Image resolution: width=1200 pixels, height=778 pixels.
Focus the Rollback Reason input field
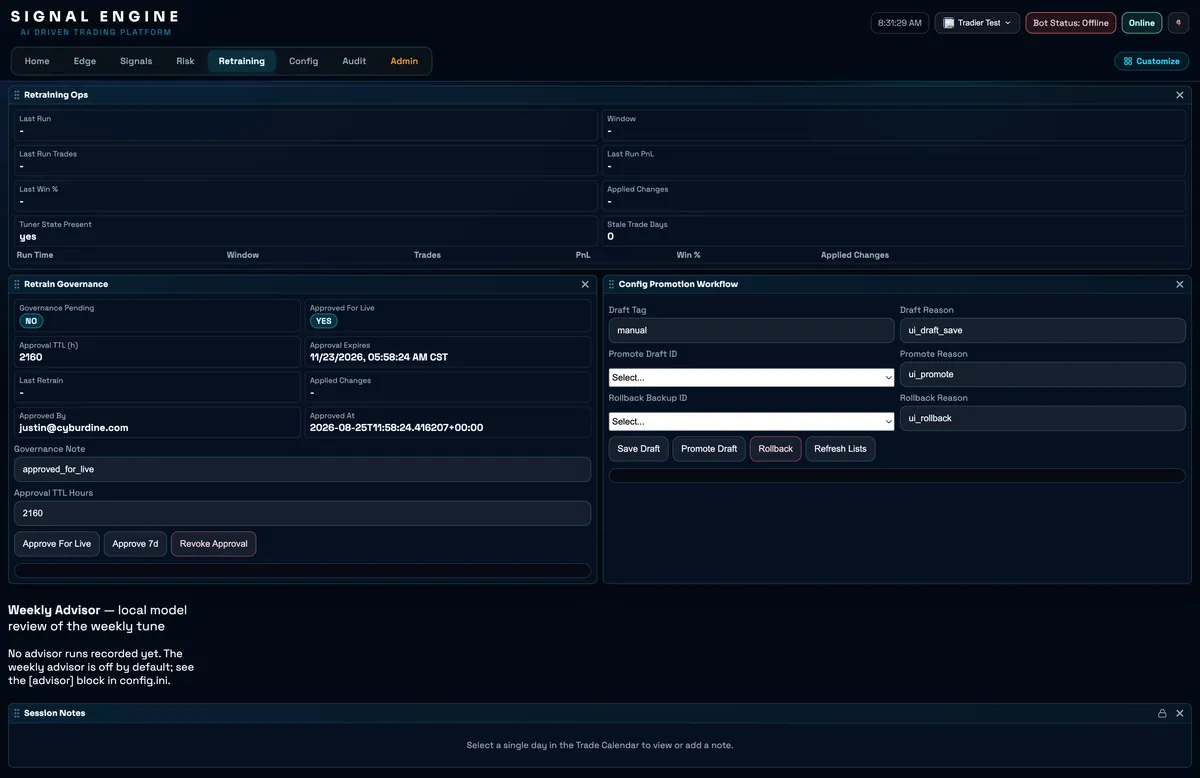point(1043,418)
